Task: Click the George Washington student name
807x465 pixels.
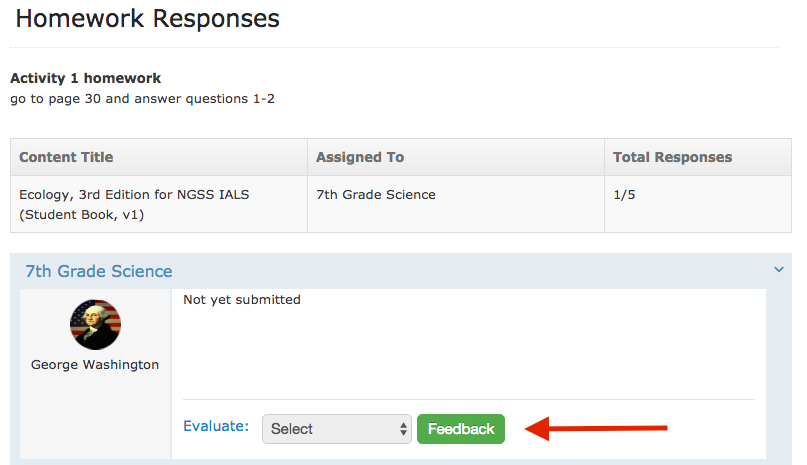Action: pyautogui.click(x=95, y=365)
